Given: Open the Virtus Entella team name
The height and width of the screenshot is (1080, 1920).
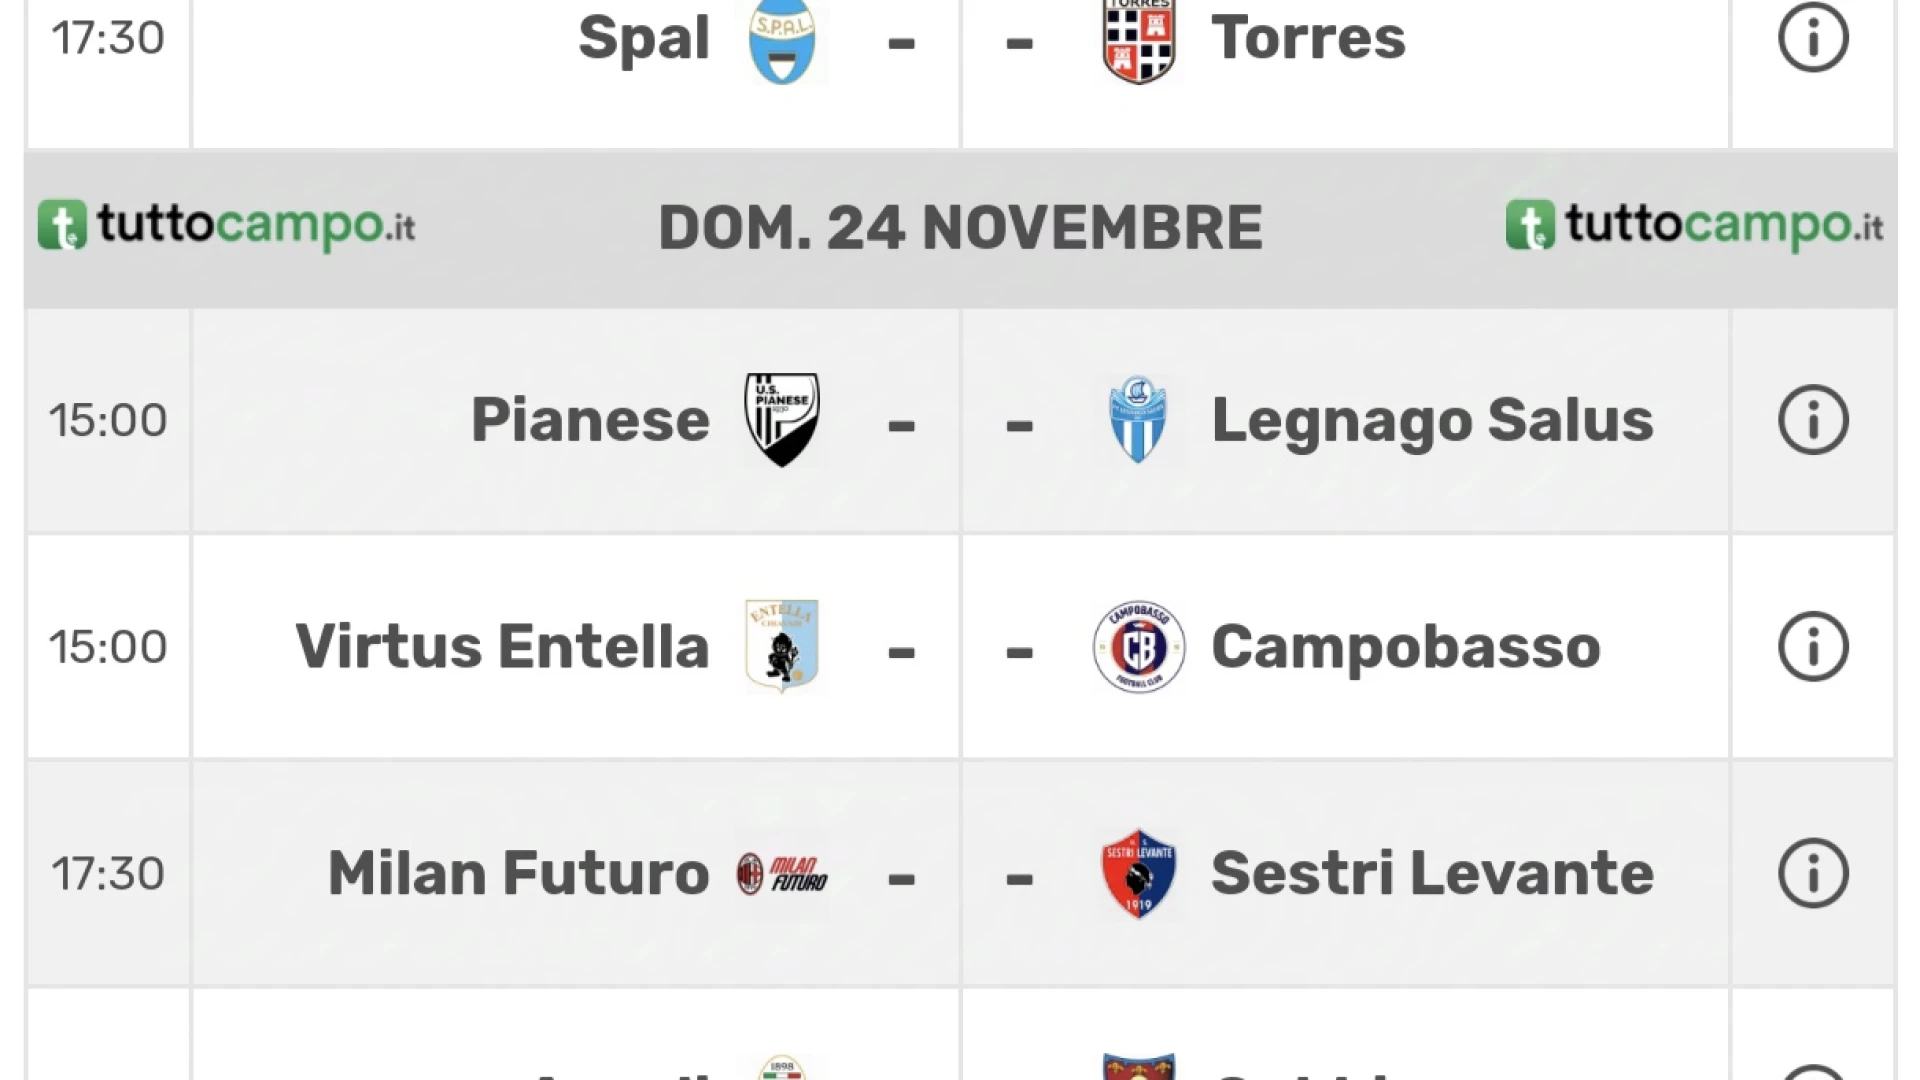Looking at the screenshot, I should (502, 647).
